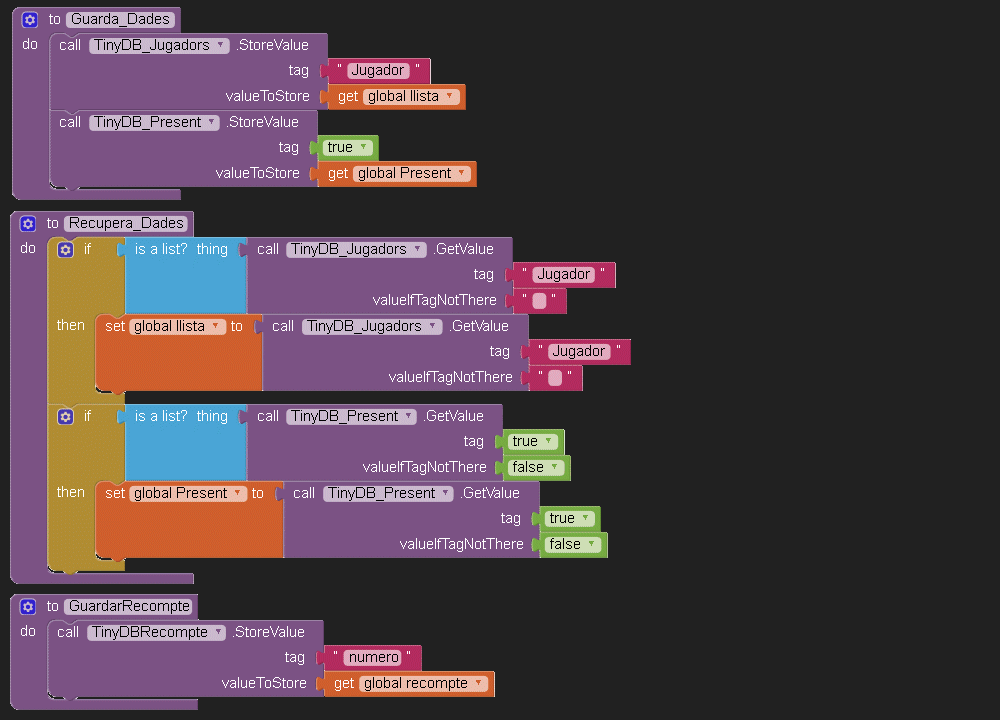Rename the Recupera_Dades procedure name field
1000x720 pixels.
pos(126,223)
